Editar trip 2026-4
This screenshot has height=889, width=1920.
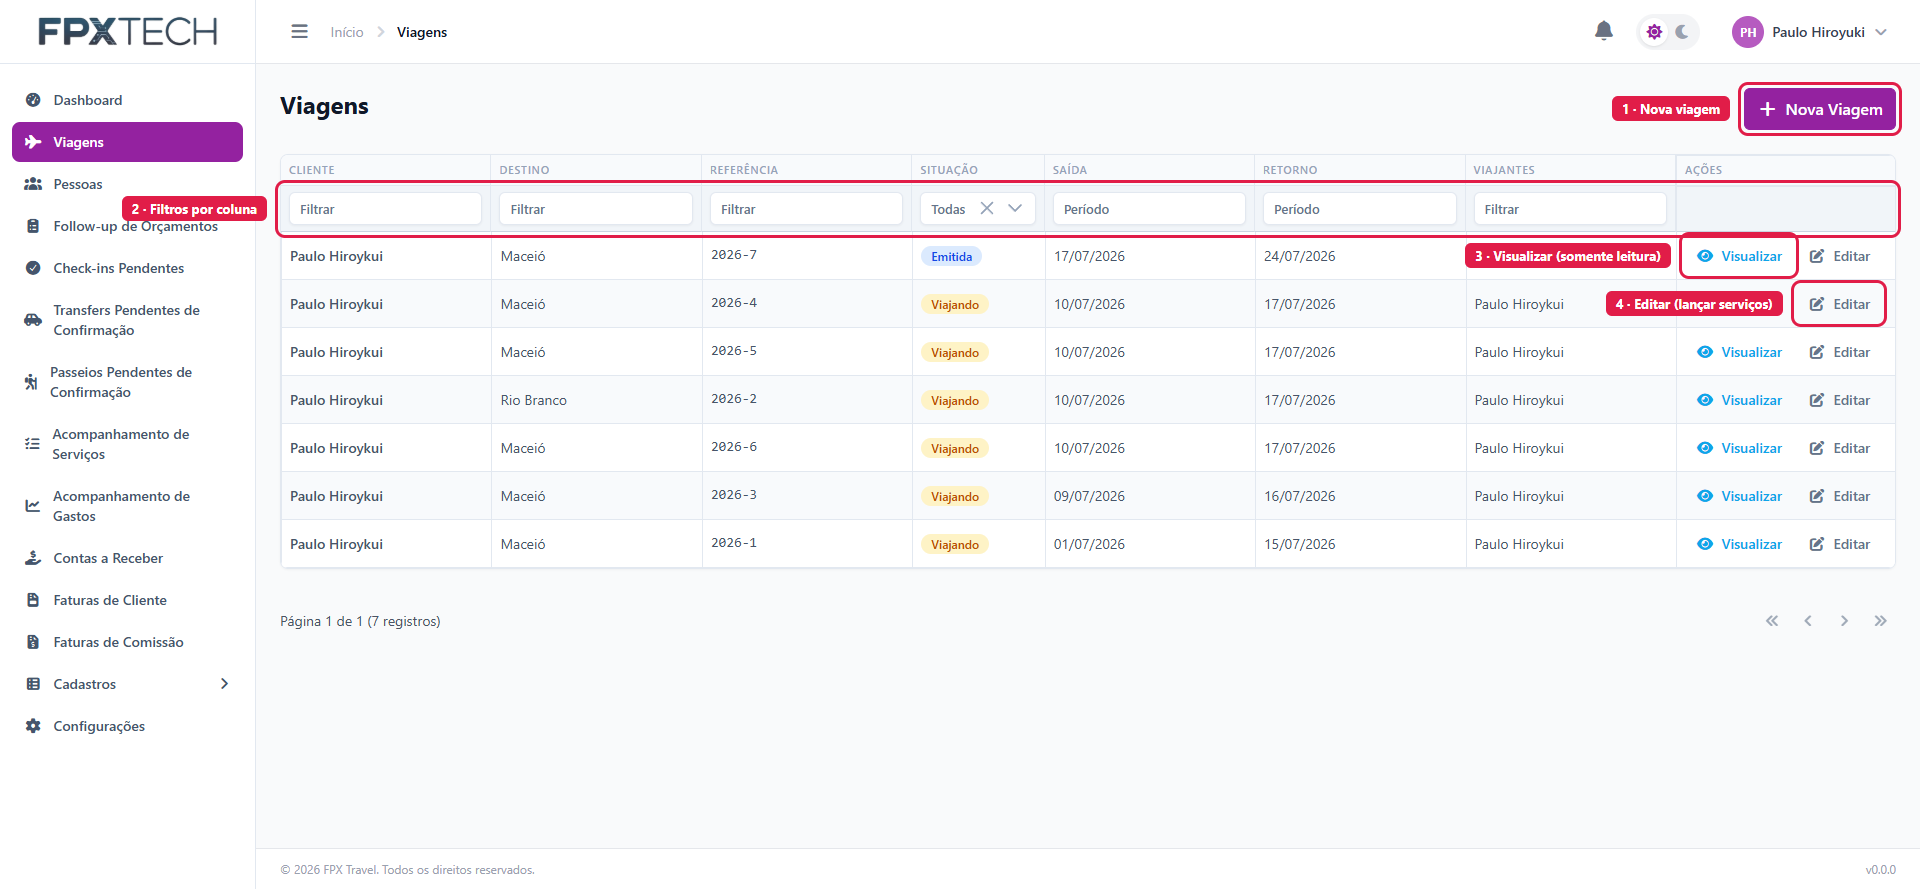(1840, 304)
